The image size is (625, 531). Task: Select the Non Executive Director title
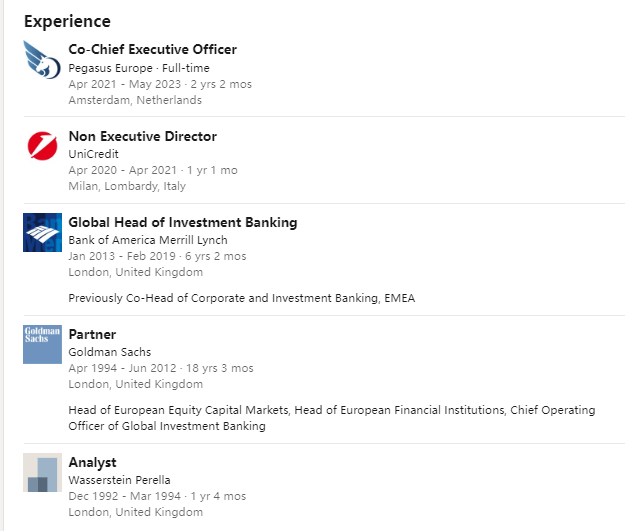point(143,136)
